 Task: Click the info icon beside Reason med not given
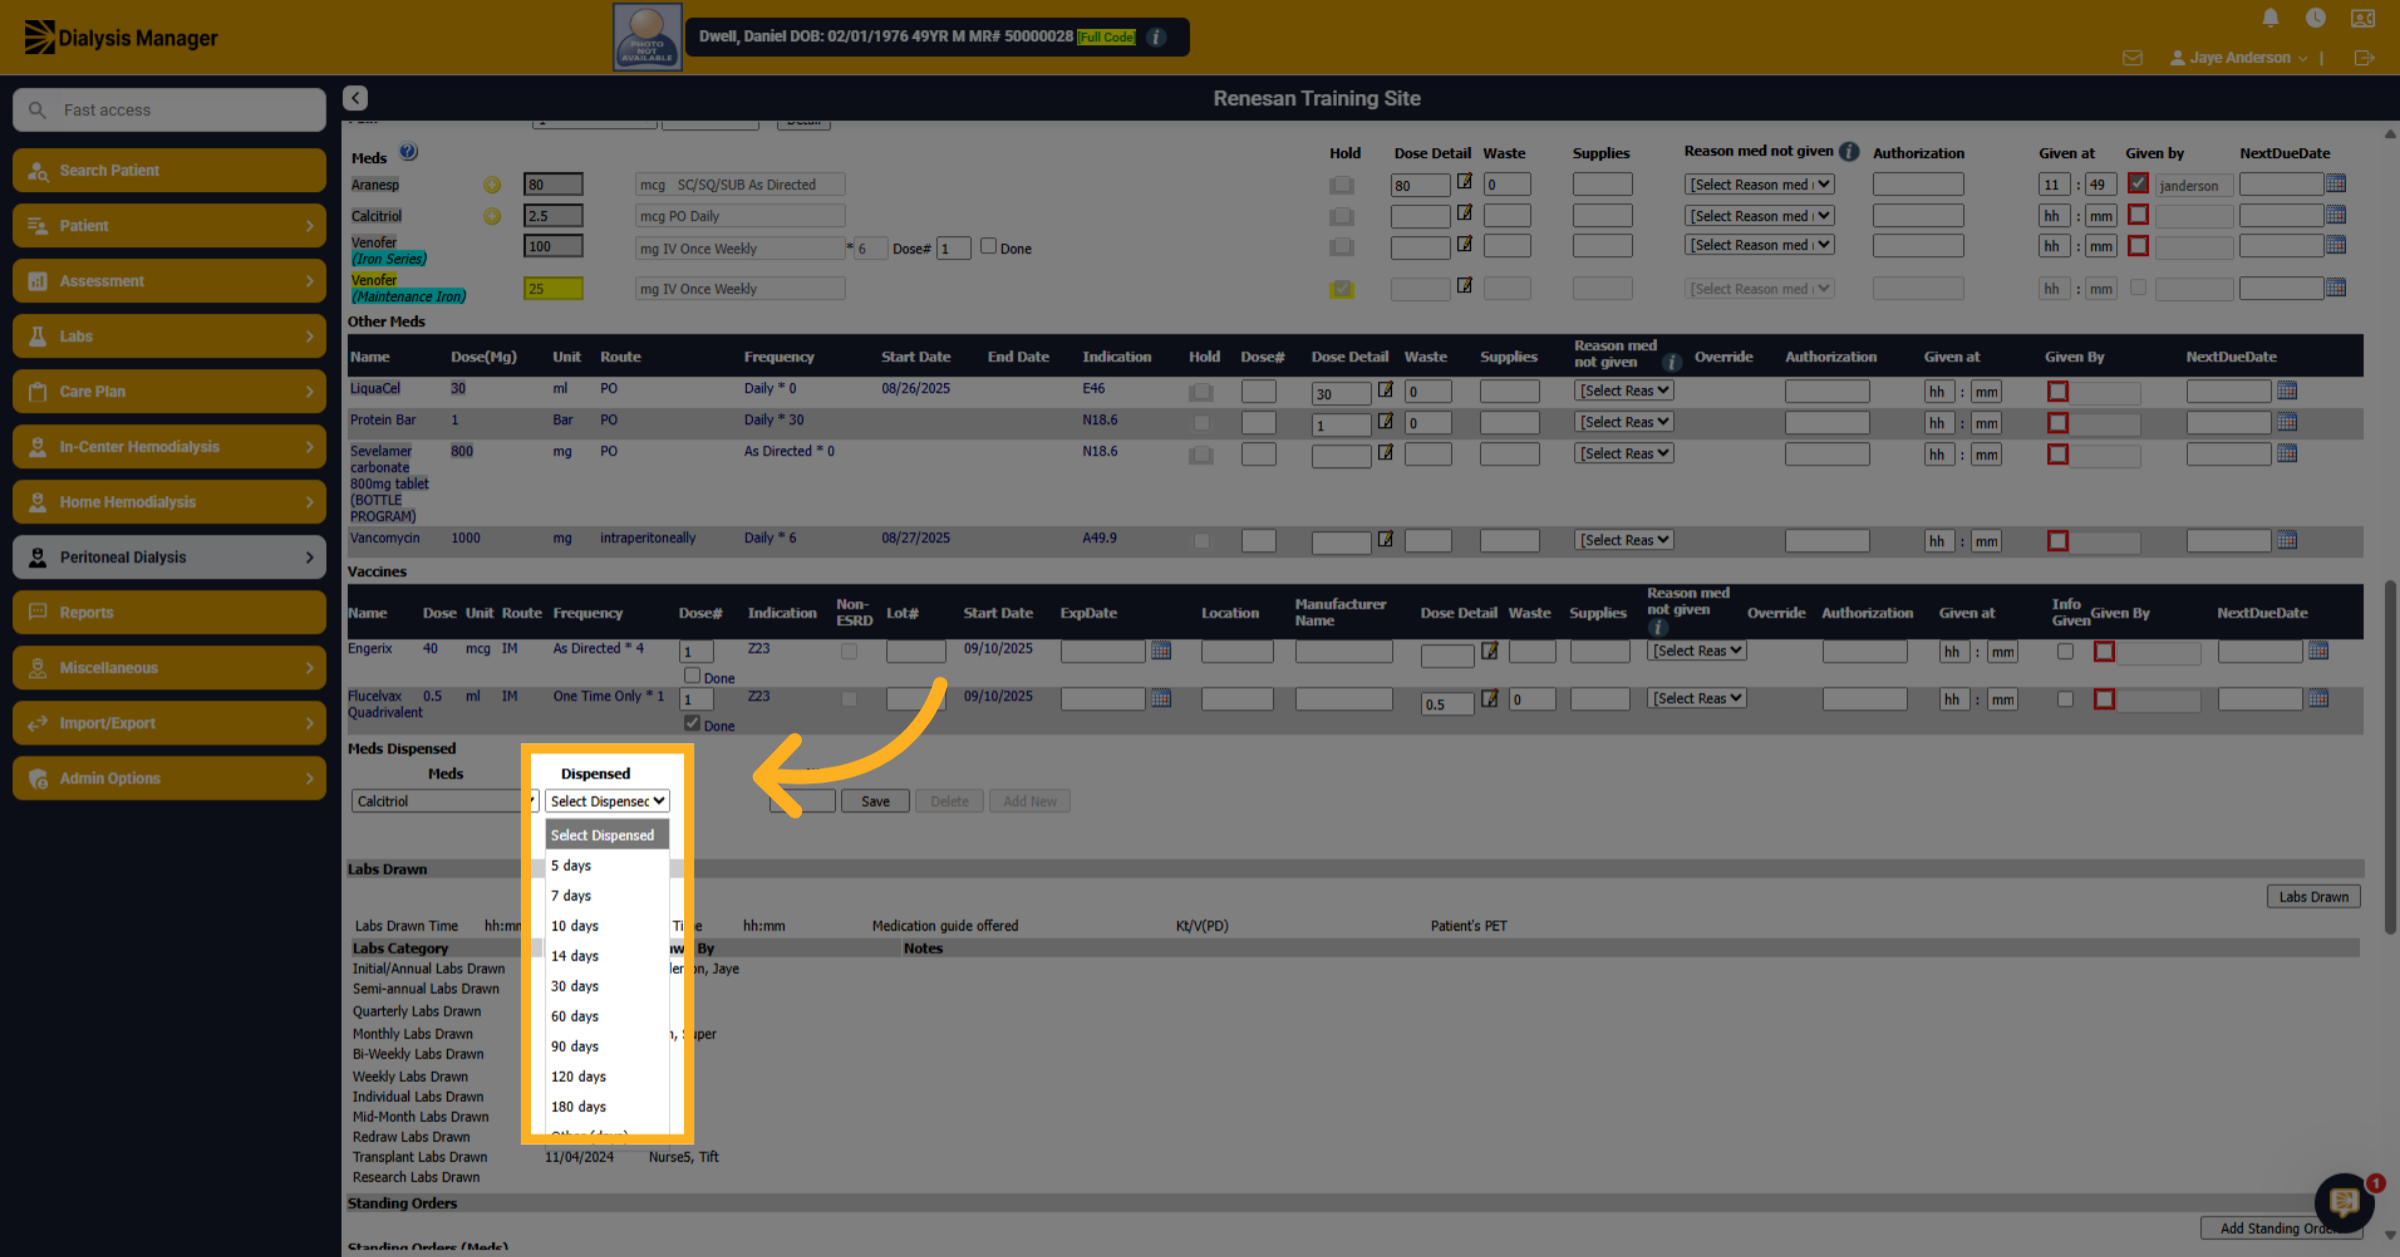coord(1849,152)
